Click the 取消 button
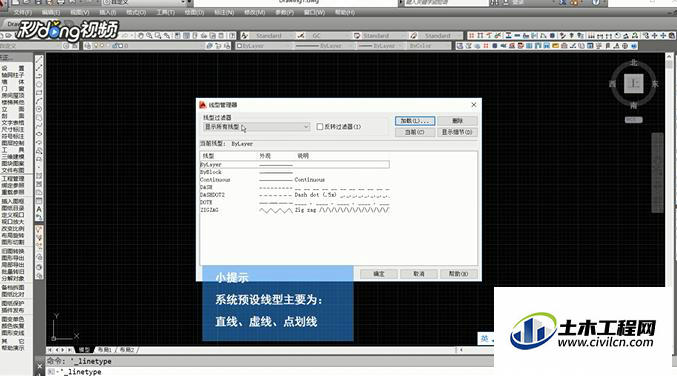Viewport: 677px width, 376px height. coord(419,274)
